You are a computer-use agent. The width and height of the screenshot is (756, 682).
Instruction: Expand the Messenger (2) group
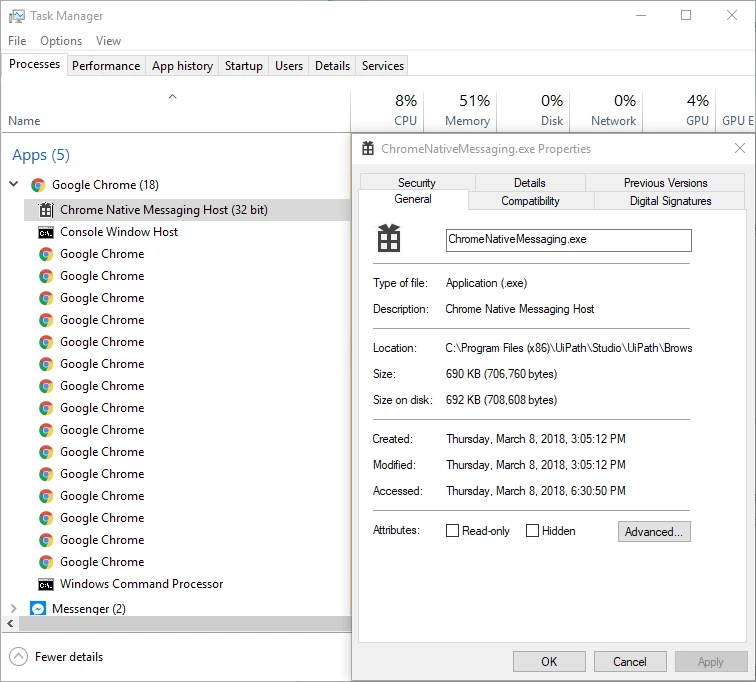point(14,608)
